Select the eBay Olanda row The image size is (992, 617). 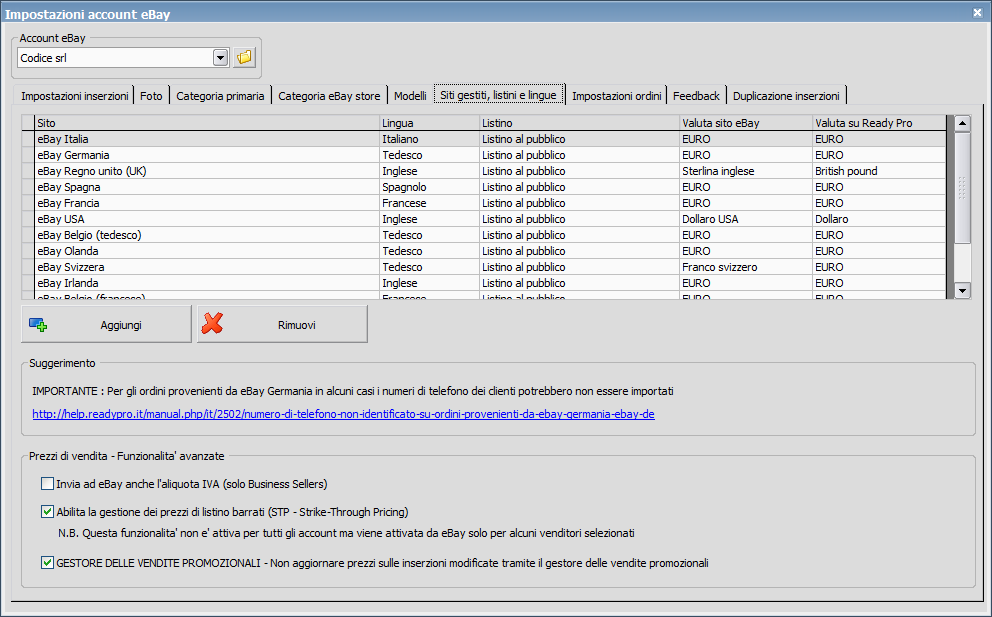484,251
